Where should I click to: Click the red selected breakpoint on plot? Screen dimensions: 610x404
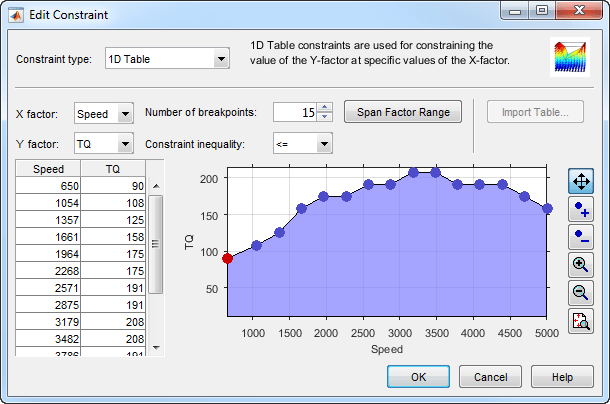(x=228, y=258)
